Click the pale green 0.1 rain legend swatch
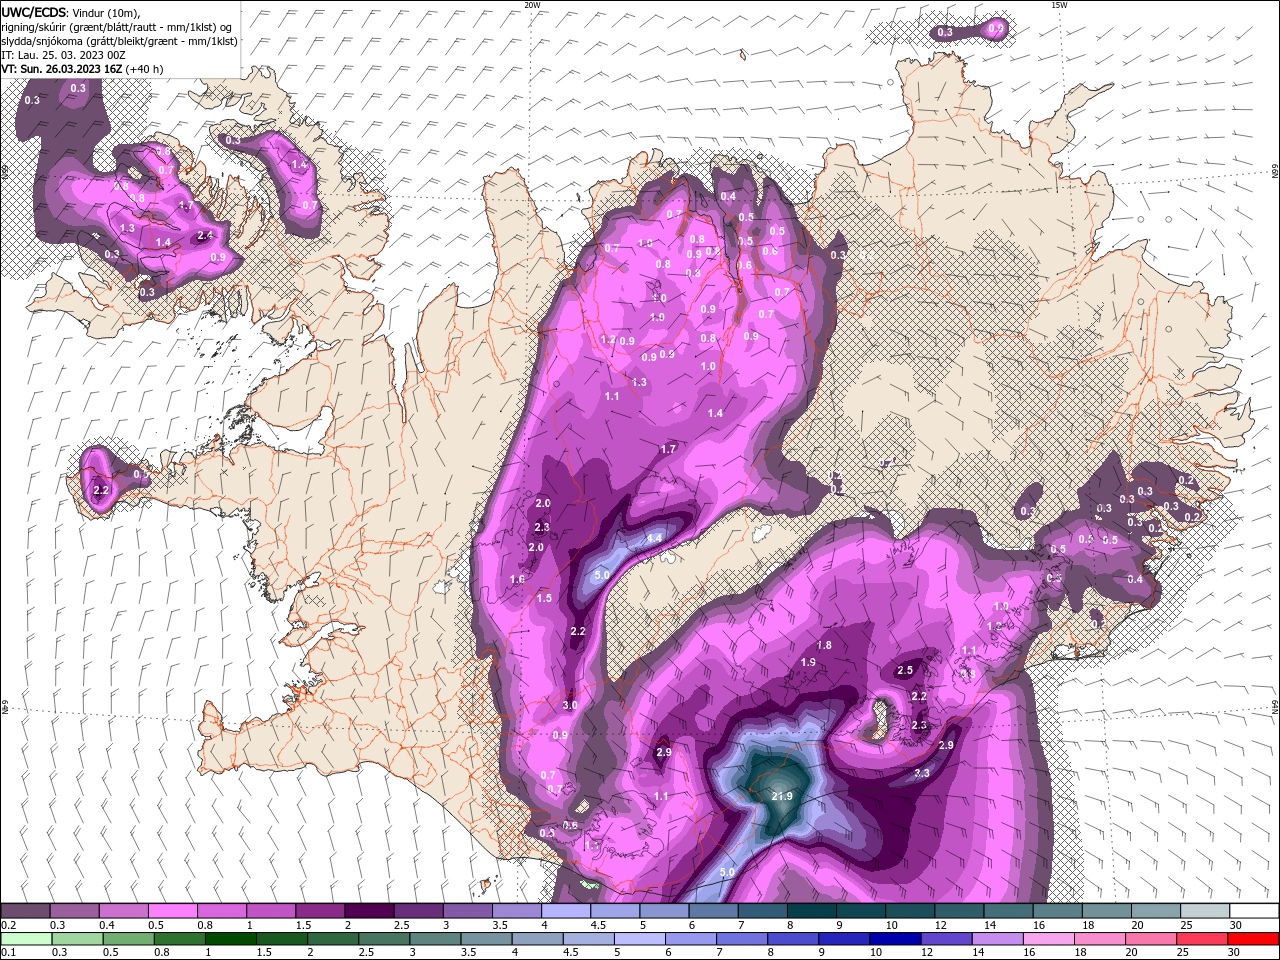The image size is (1280, 960). (26, 939)
